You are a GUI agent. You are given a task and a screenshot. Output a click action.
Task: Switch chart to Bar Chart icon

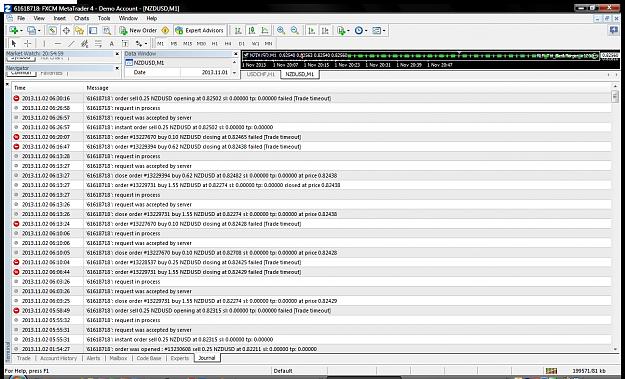(238, 30)
